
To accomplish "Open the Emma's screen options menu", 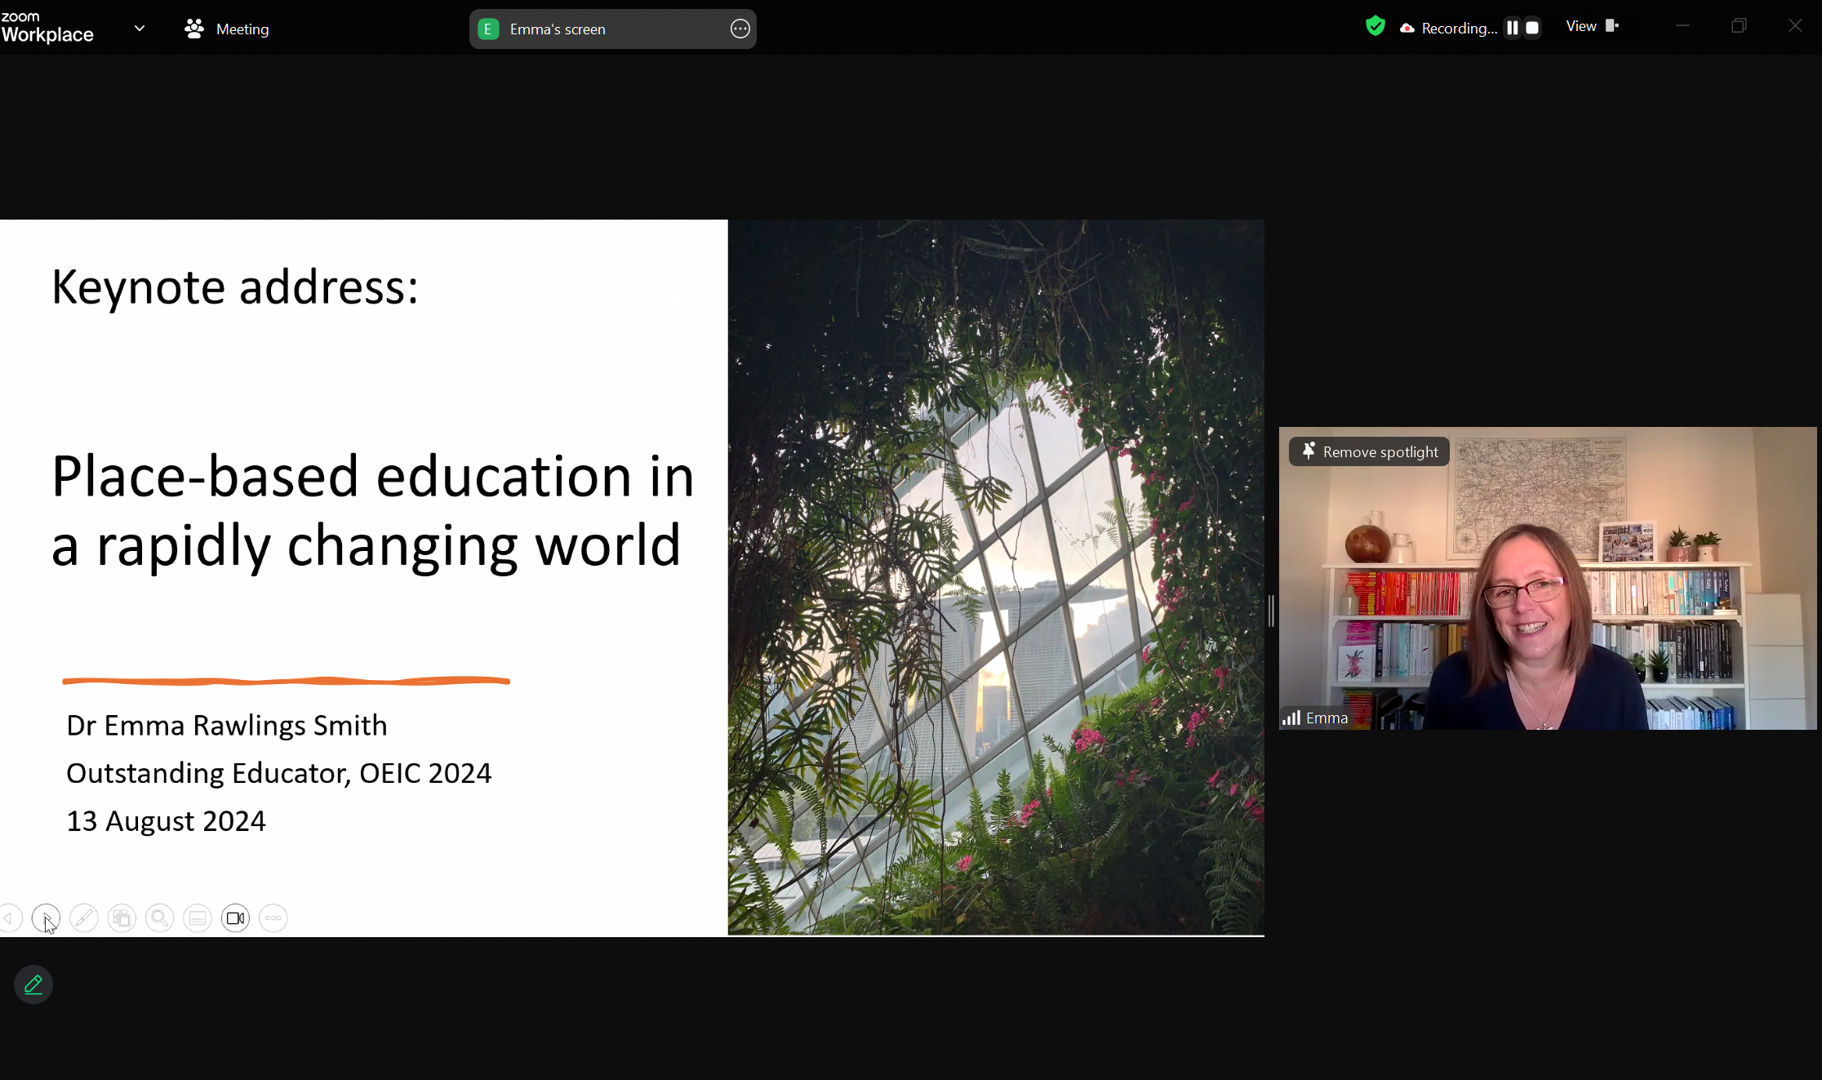I will [x=740, y=29].
